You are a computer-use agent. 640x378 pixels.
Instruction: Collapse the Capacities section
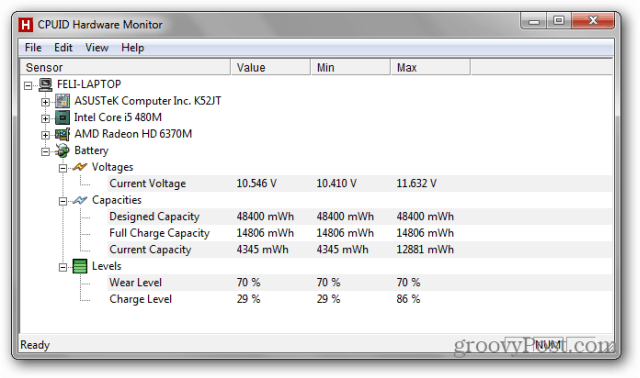[x=63, y=201]
